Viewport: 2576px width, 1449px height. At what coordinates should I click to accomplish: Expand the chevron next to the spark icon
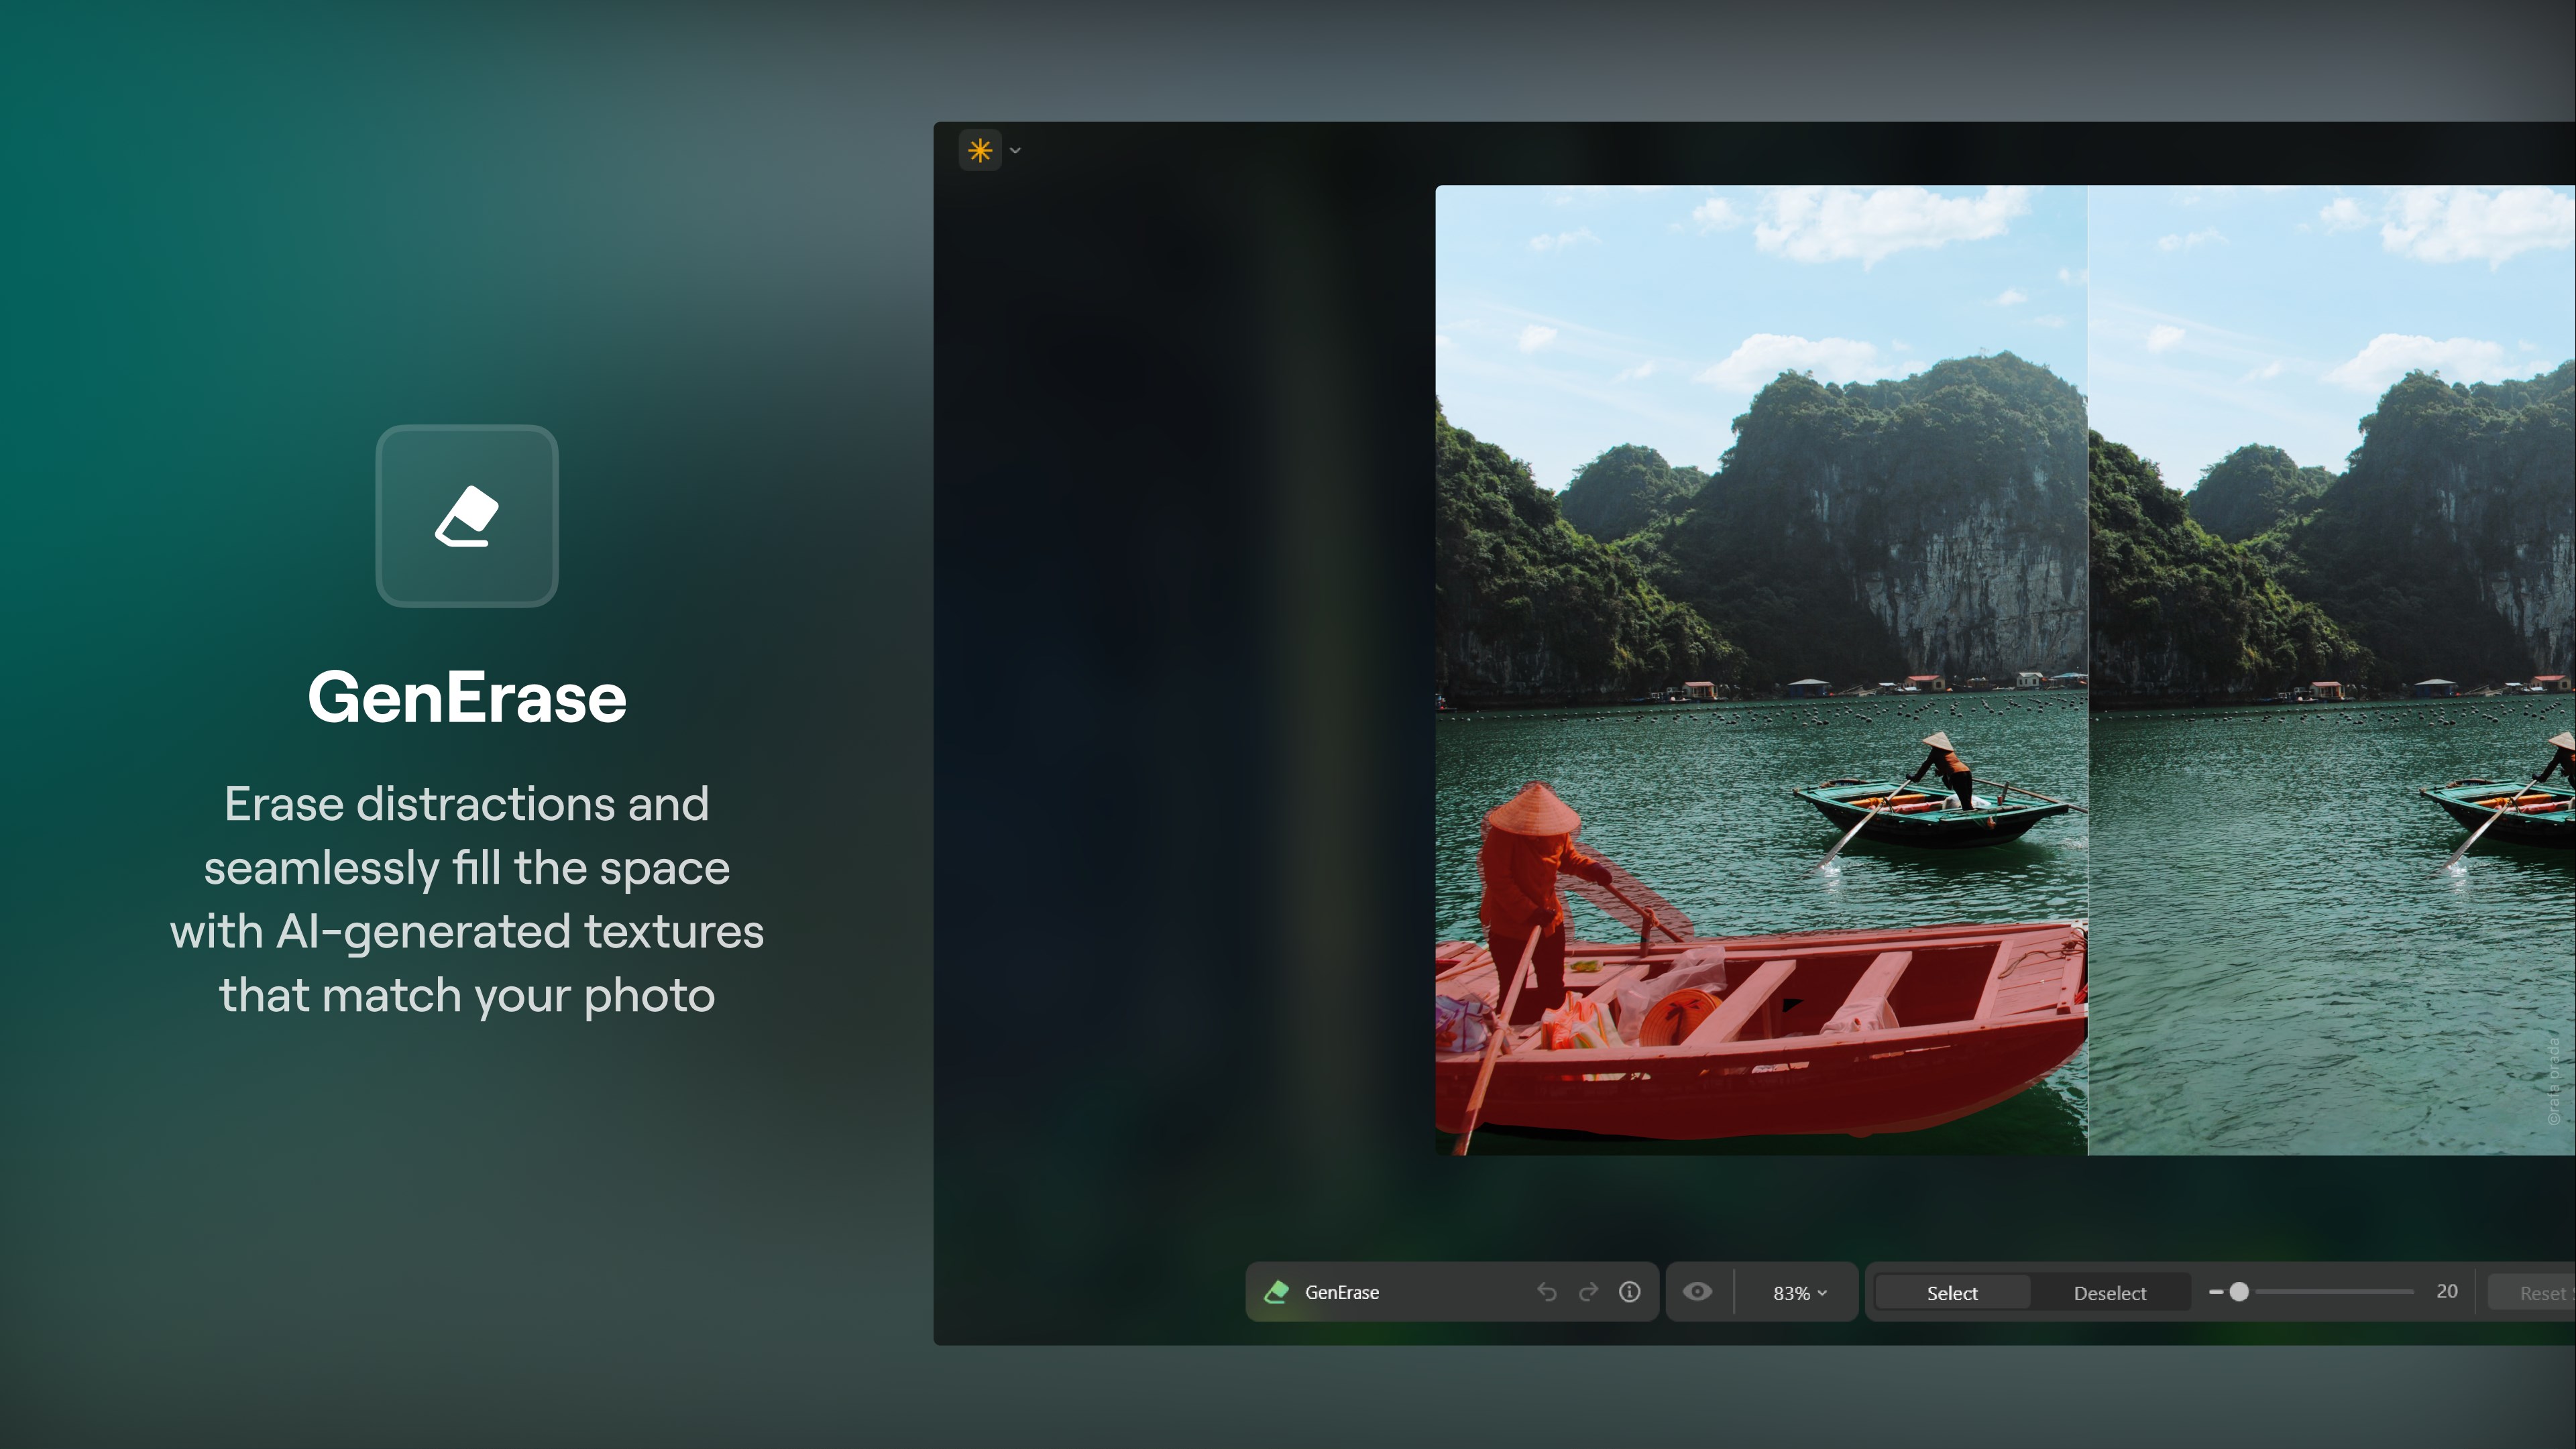click(x=1015, y=150)
